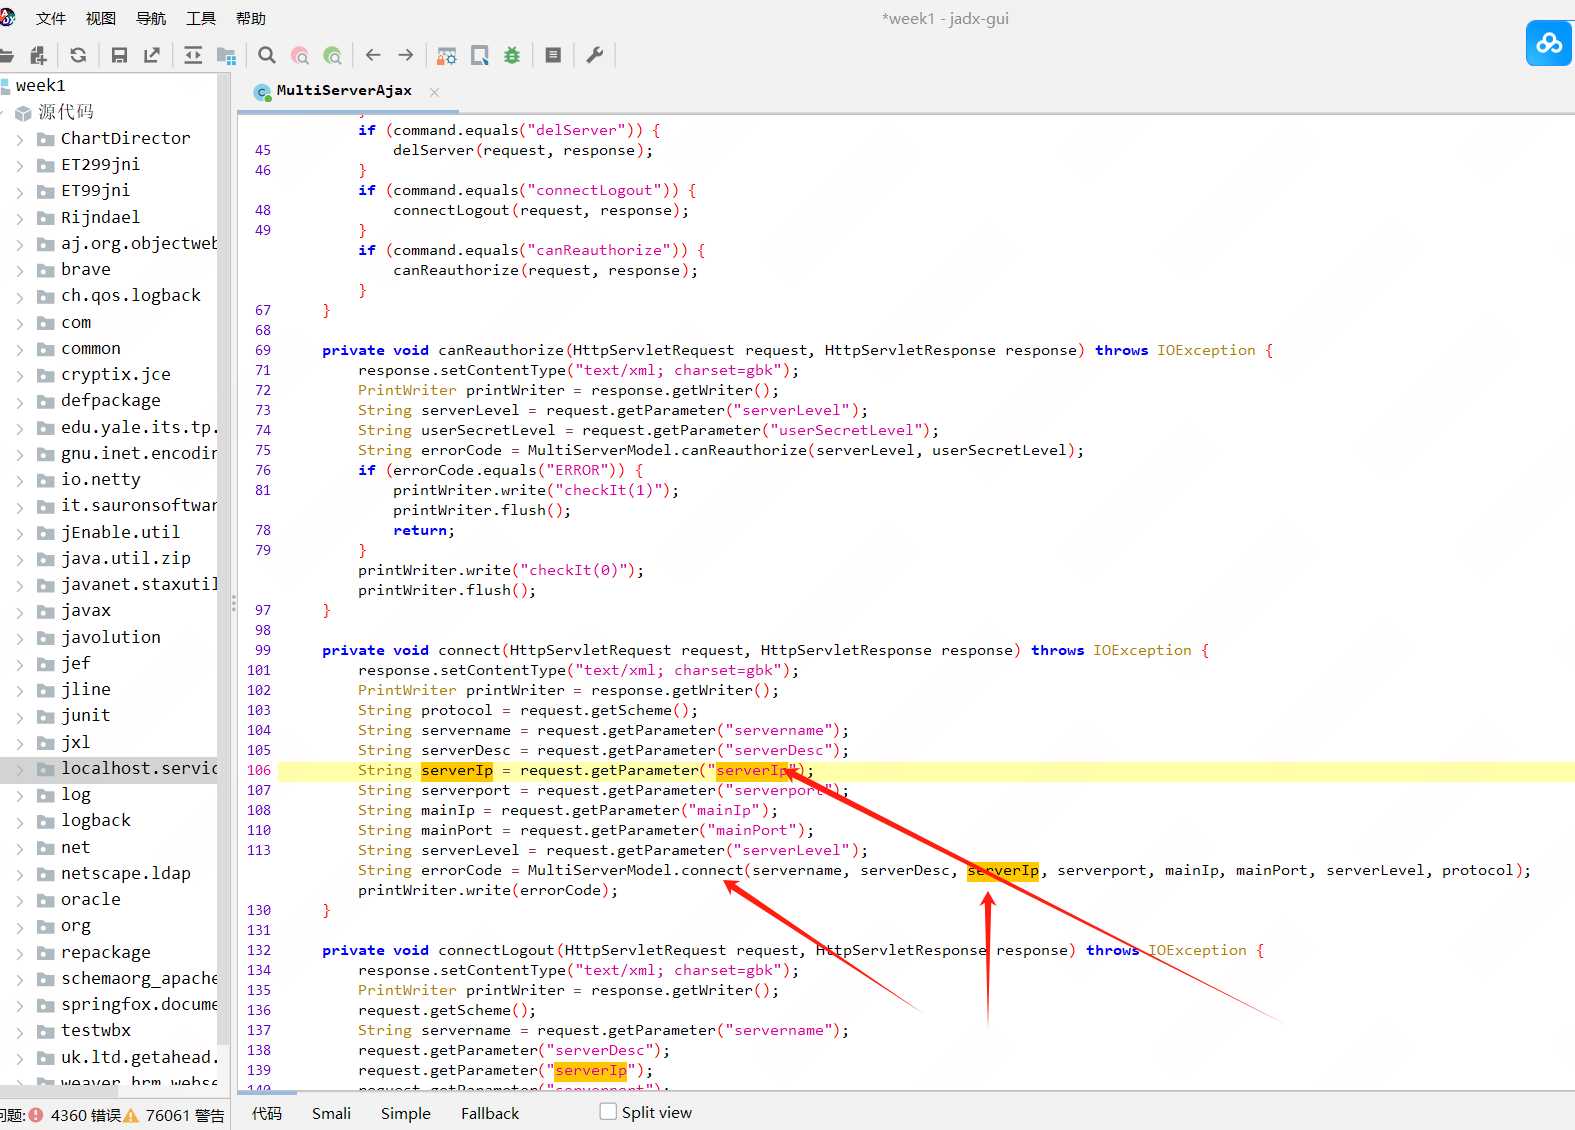Expand the netscape.ldap package node
The width and height of the screenshot is (1575, 1130).
tap(20, 874)
